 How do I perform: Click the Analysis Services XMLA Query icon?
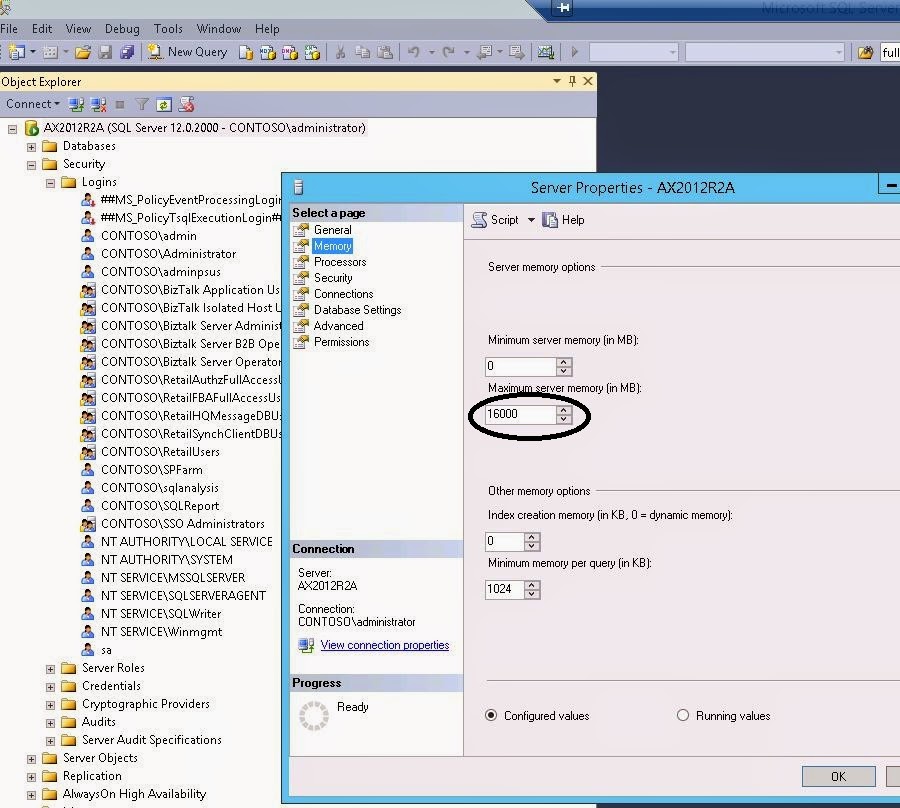[x=312, y=52]
